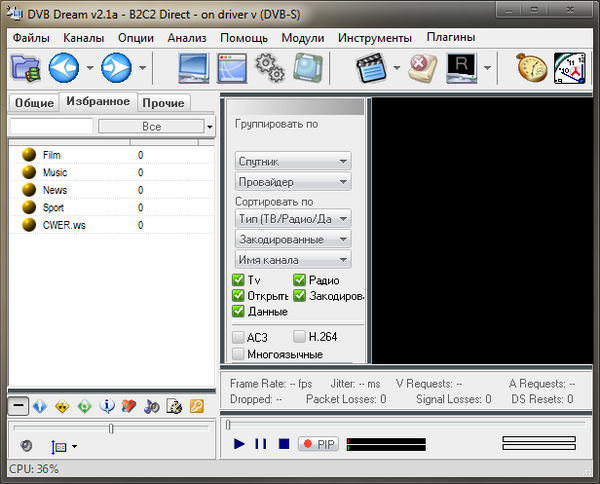This screenshot has height=484, width=600.
Task: Open settings with the gears icon
Action: pos(269,68)
